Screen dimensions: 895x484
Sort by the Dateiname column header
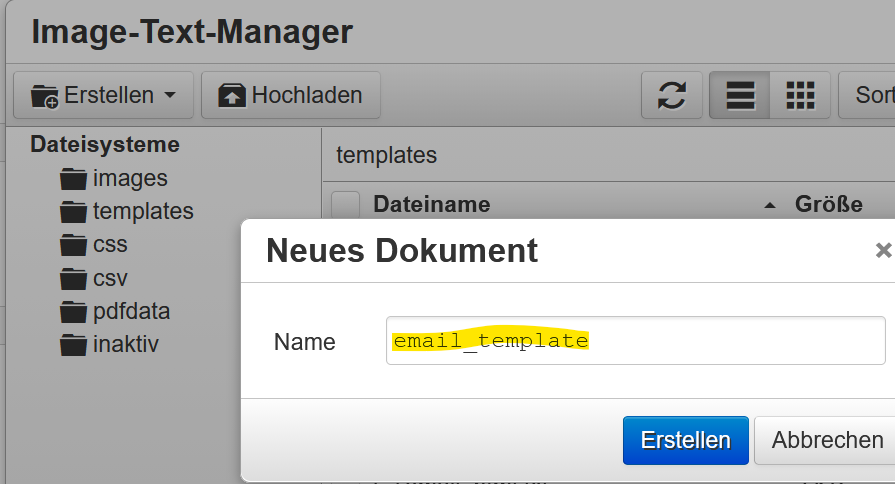click(431, 205)
